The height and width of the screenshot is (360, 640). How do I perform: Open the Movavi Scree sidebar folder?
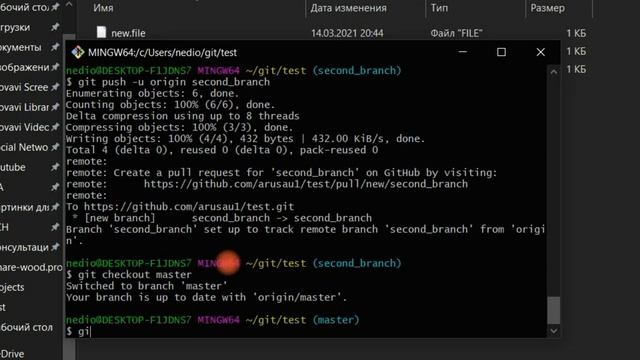click(24, 87)
